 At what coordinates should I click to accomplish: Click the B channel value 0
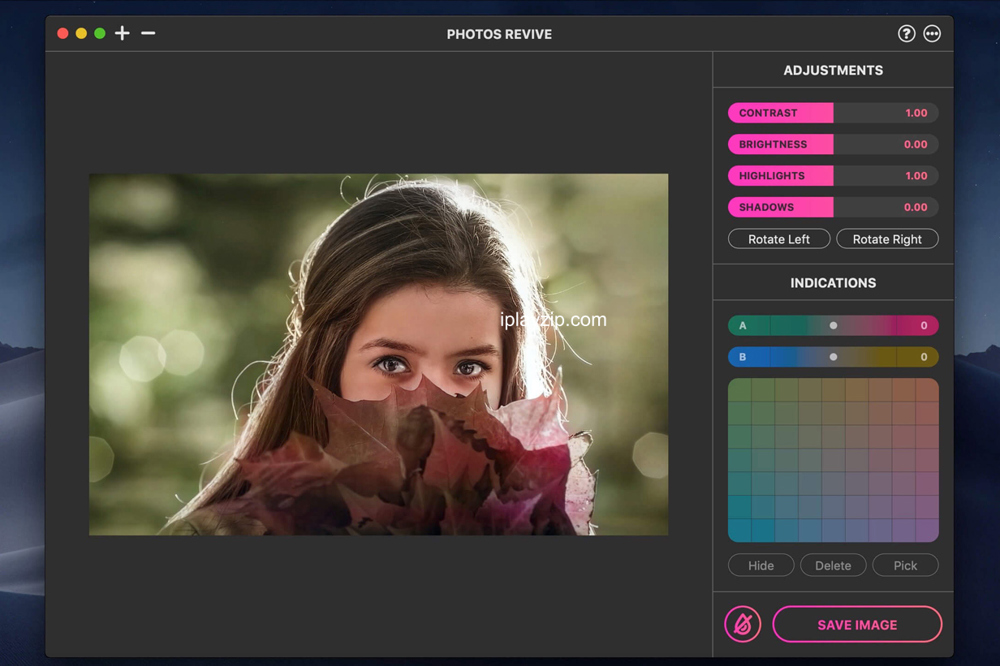click(x=923, y=357)
